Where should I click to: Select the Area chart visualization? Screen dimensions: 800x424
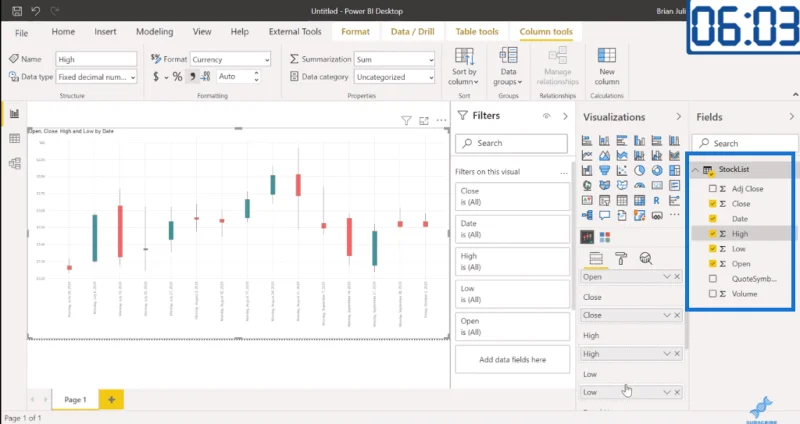point(605,155)
